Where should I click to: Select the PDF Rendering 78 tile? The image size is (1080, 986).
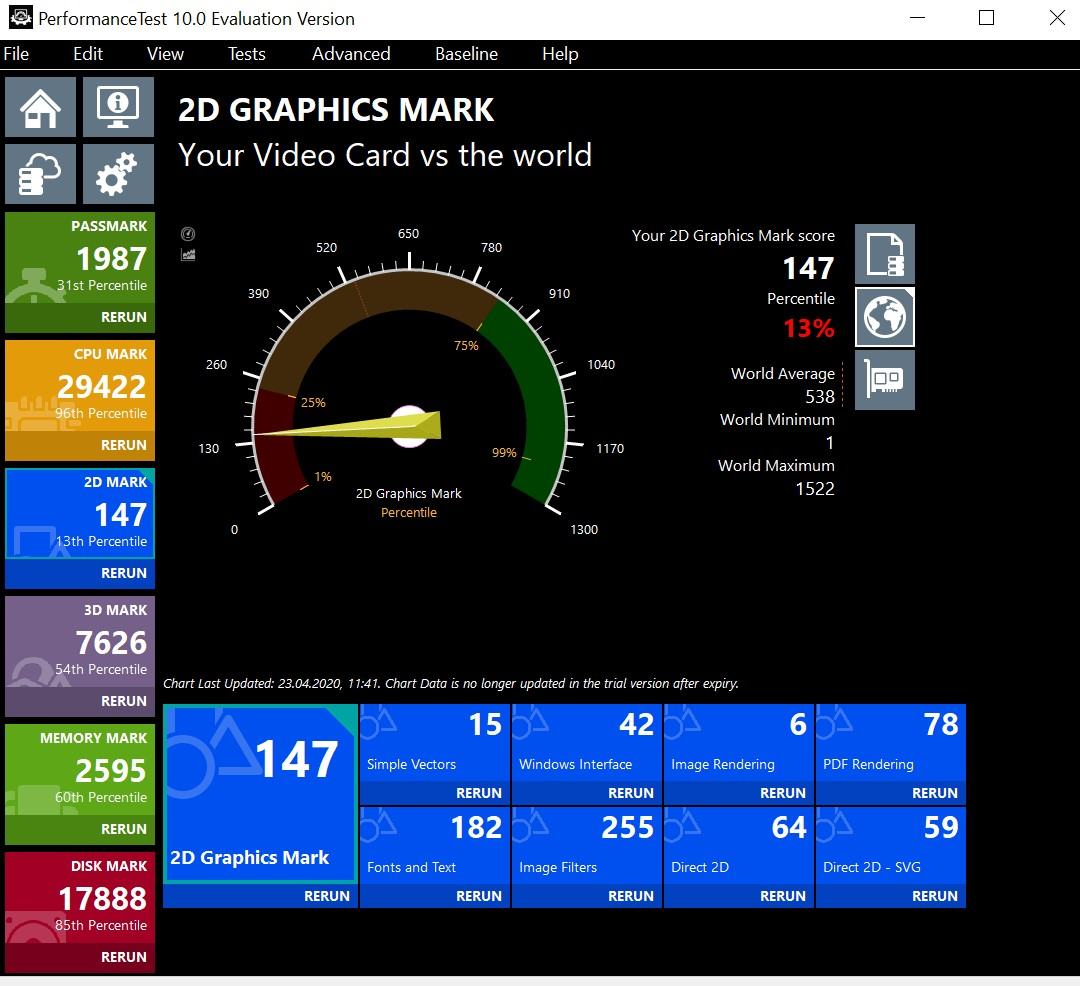(x=891, y=743)
